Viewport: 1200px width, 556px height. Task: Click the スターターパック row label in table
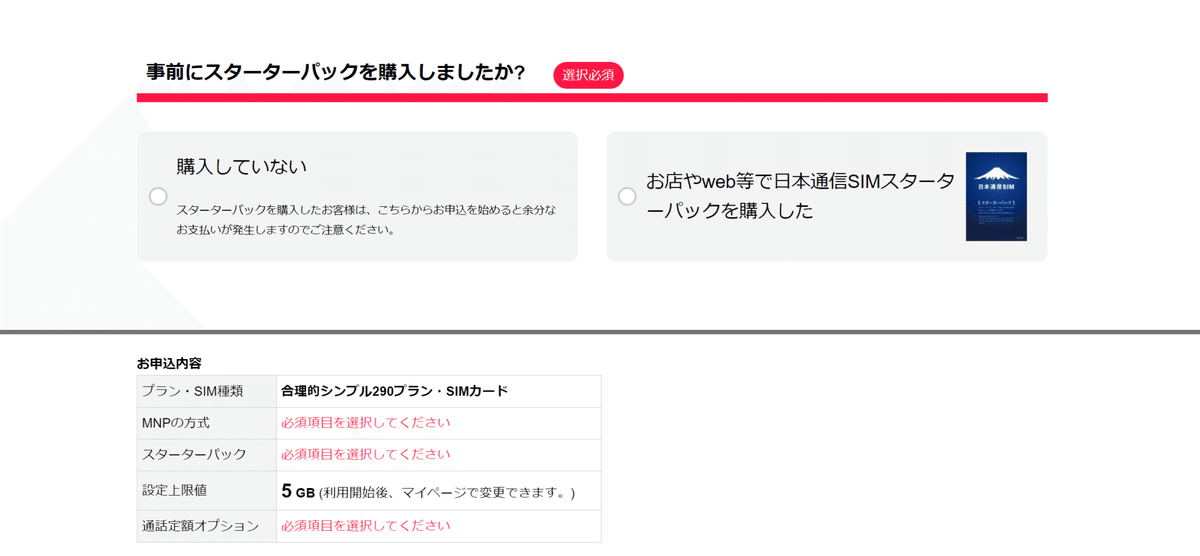point(194,455)
